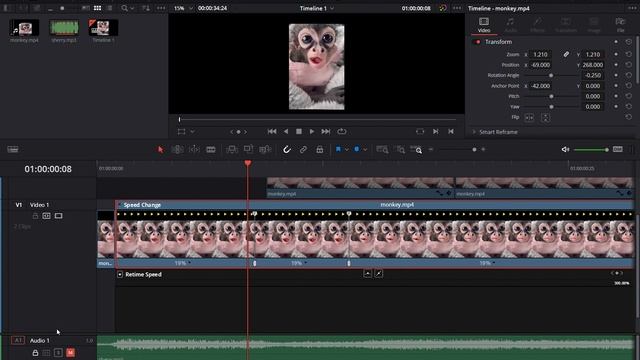Open the viewer zoom percentage dropdown
Image resolution: width=640 pixels, height=360 pixels.
183,8
